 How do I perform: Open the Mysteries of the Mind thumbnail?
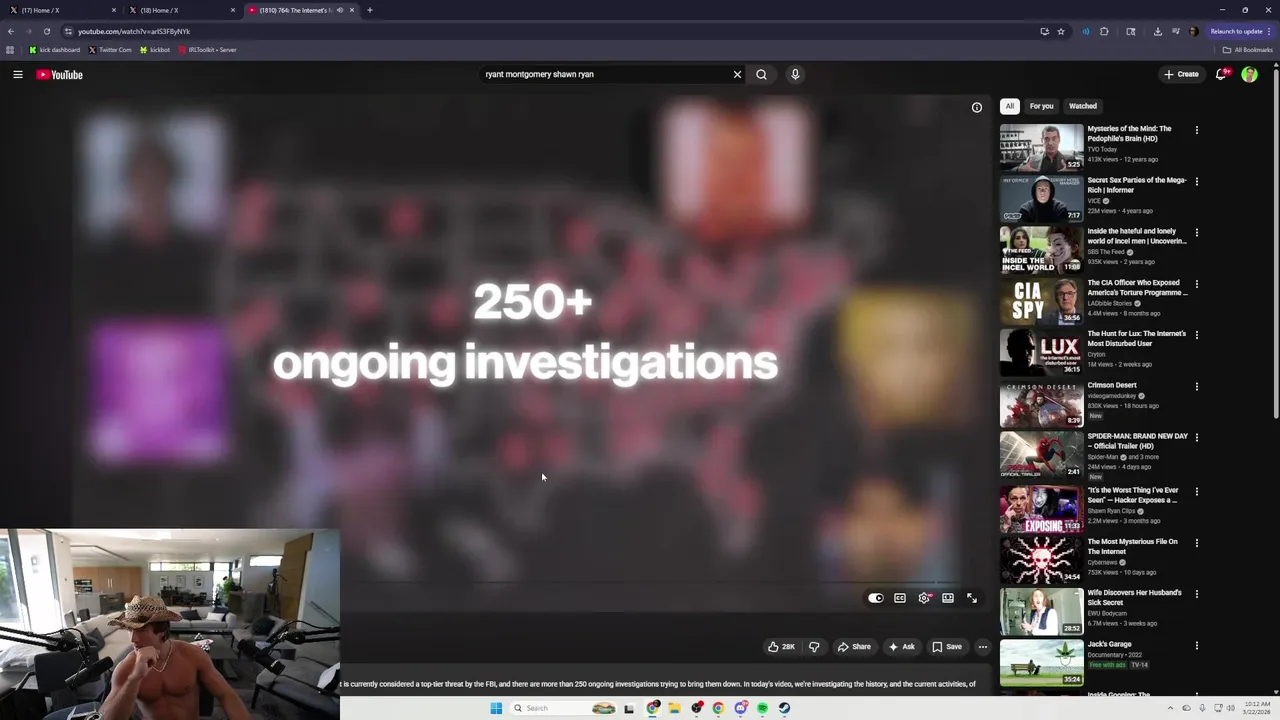(1041, 147)
